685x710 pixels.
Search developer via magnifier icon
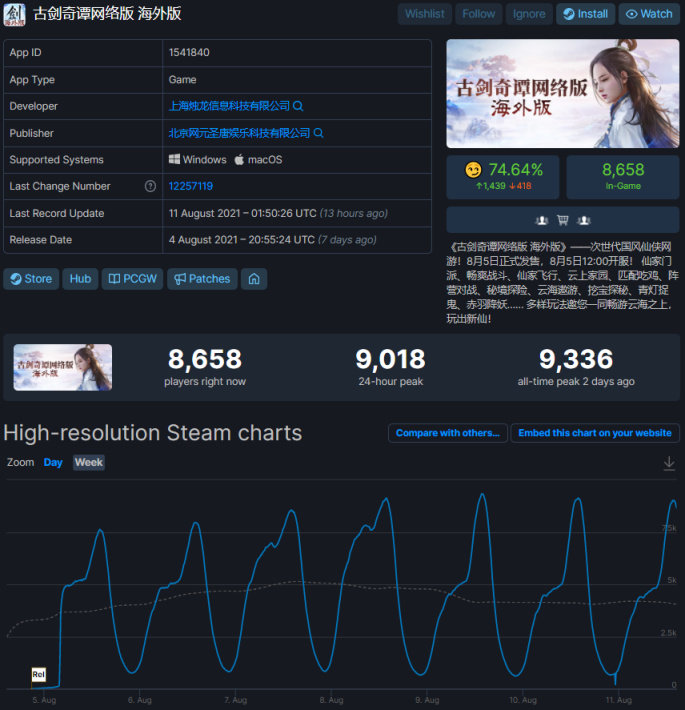[x=298, y=106]
